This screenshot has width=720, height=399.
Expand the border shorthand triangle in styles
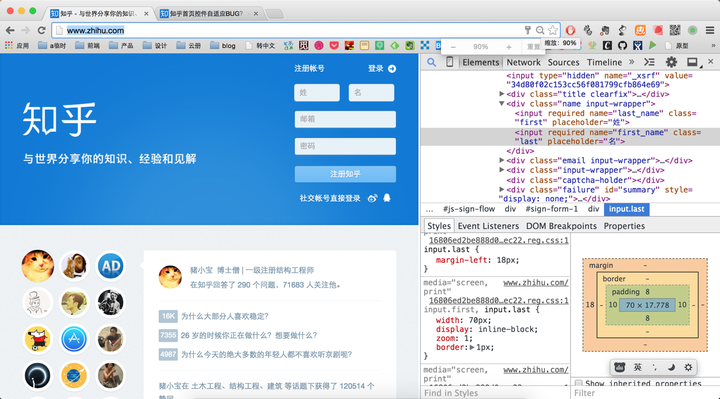(x=472, y=347)
